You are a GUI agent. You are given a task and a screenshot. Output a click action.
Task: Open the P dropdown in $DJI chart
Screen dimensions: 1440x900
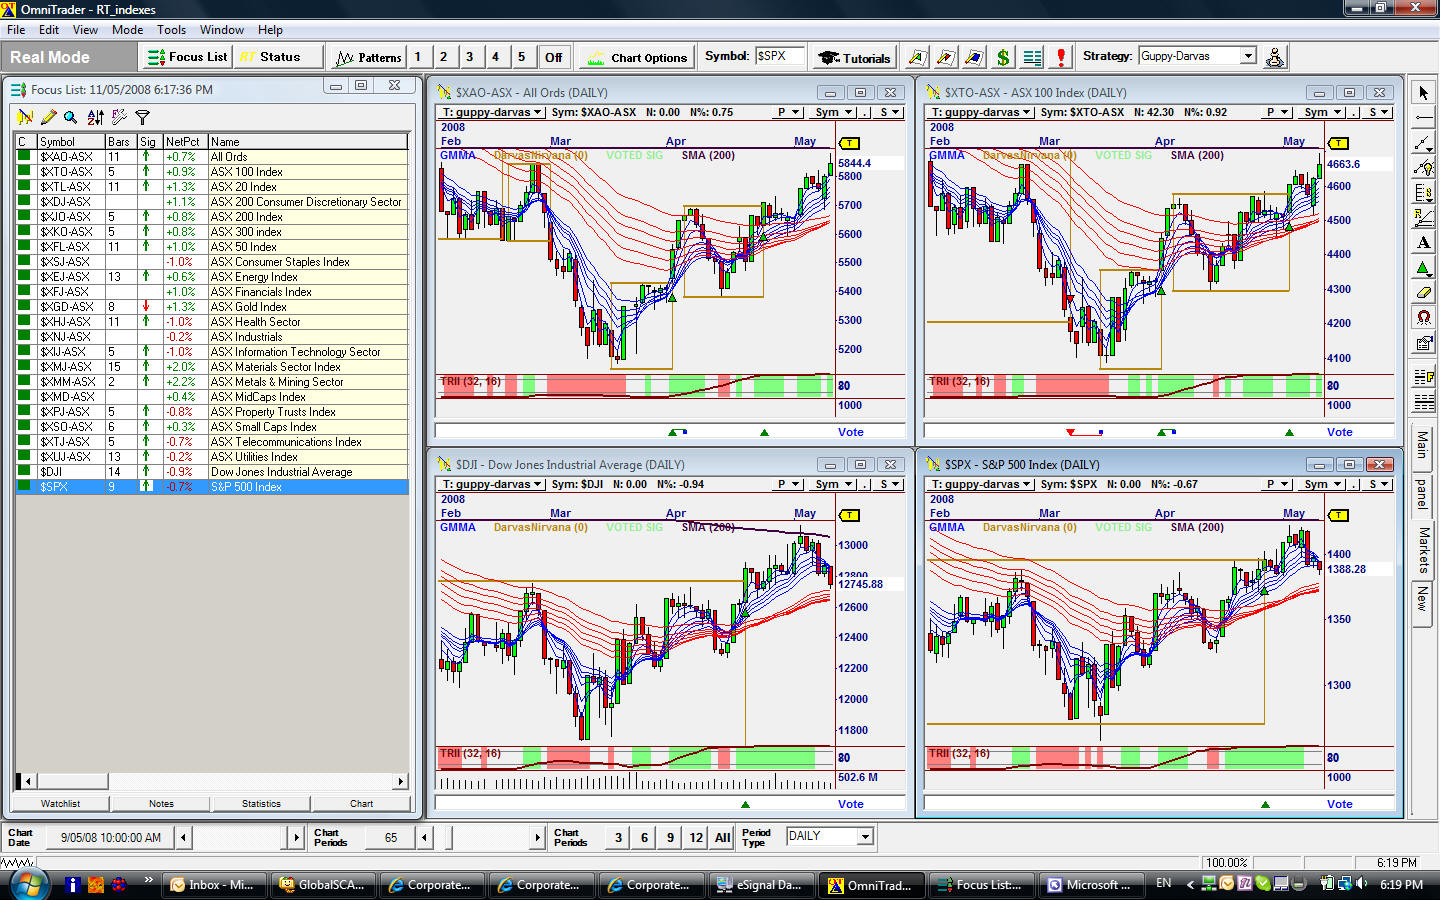coord(789,484)
